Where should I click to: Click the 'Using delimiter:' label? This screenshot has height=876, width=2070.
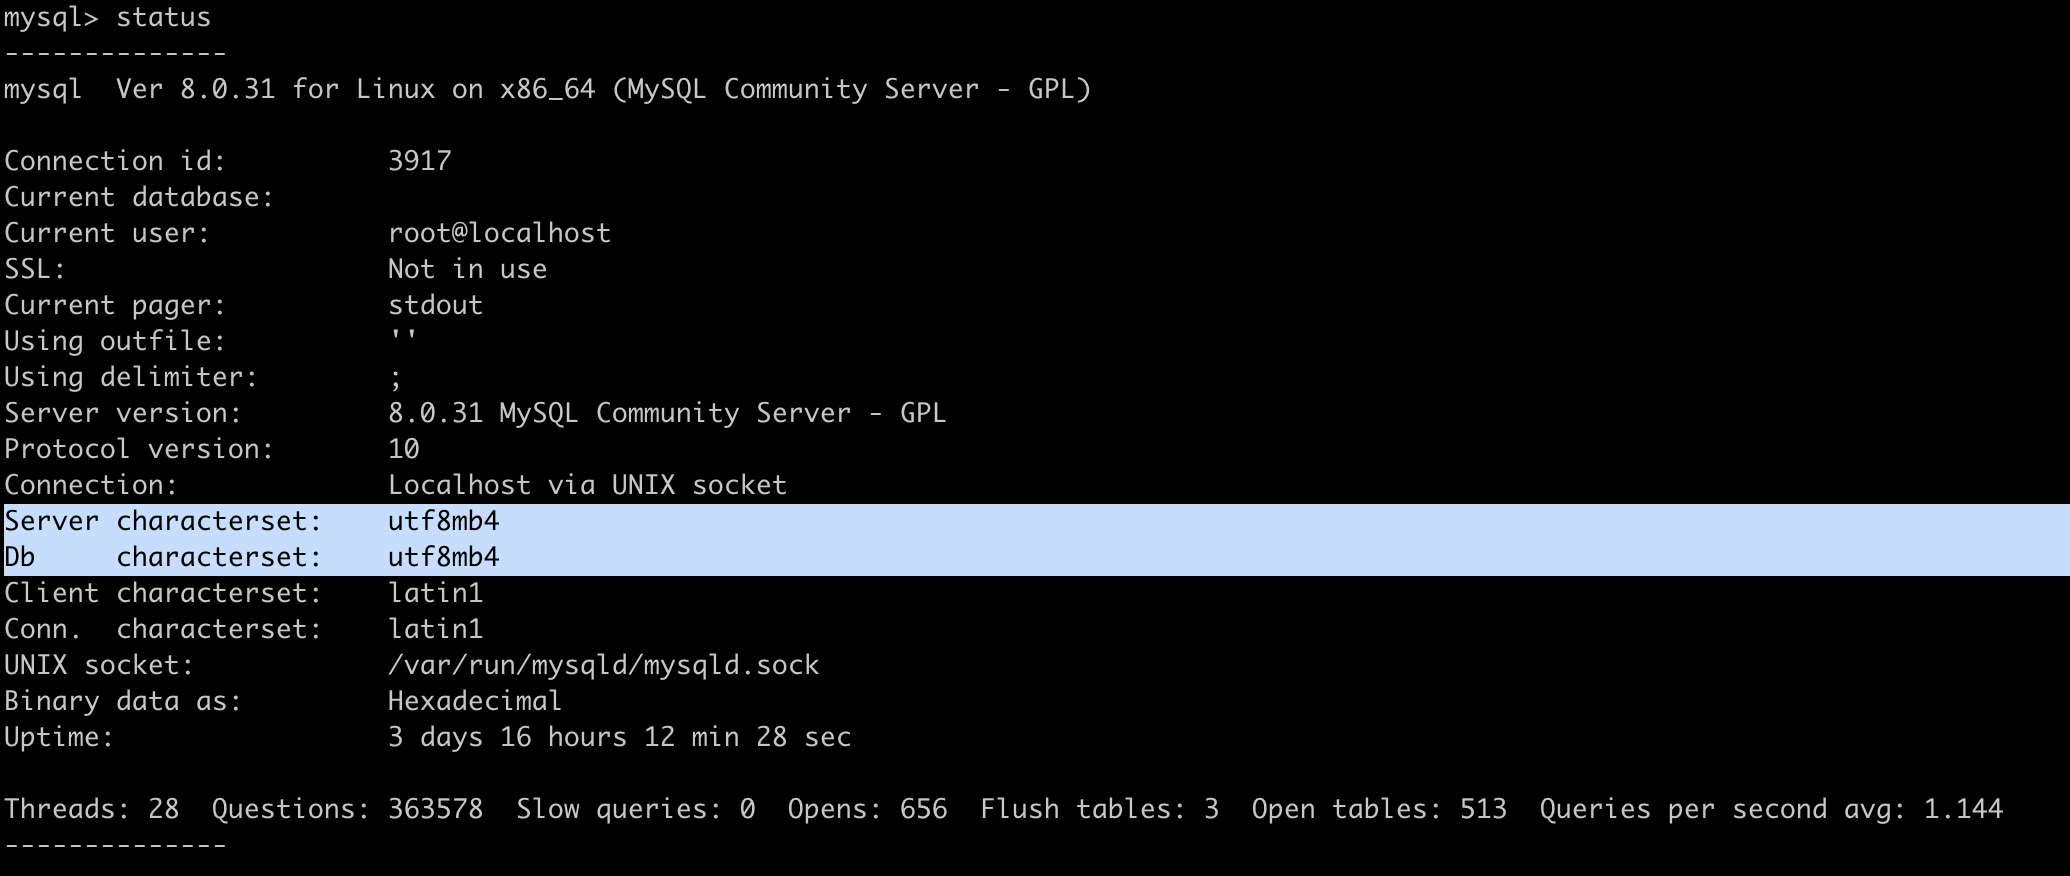[x=131, y=377]
